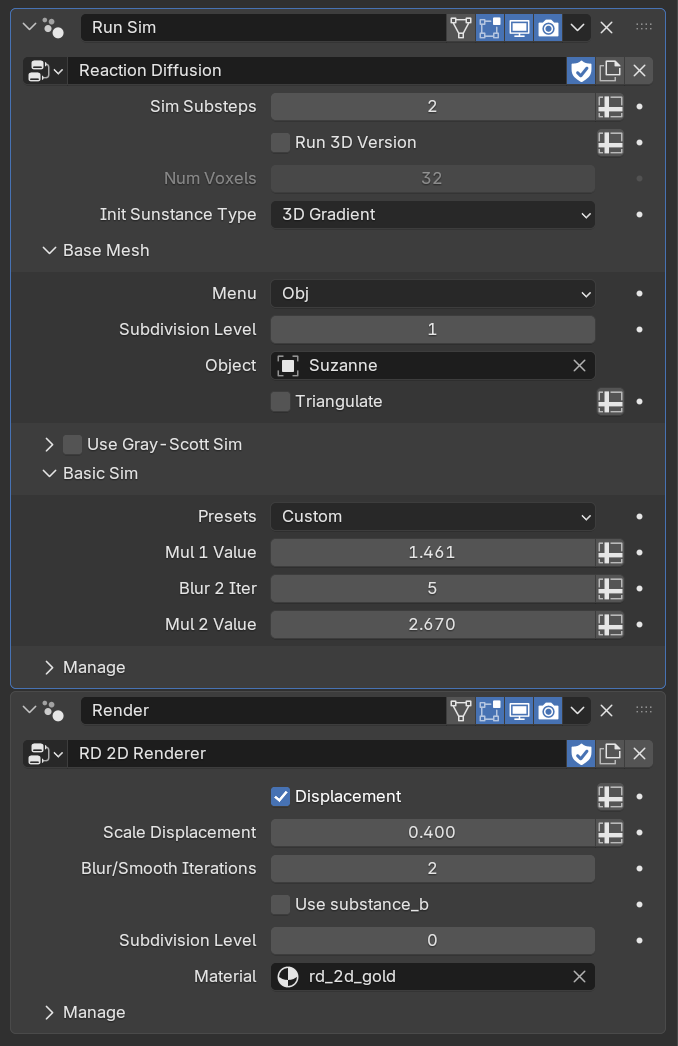Expand the Use Gray-Scott Sim subpanel
This screenshot has height=1046, width=678.
click(49, 444)
